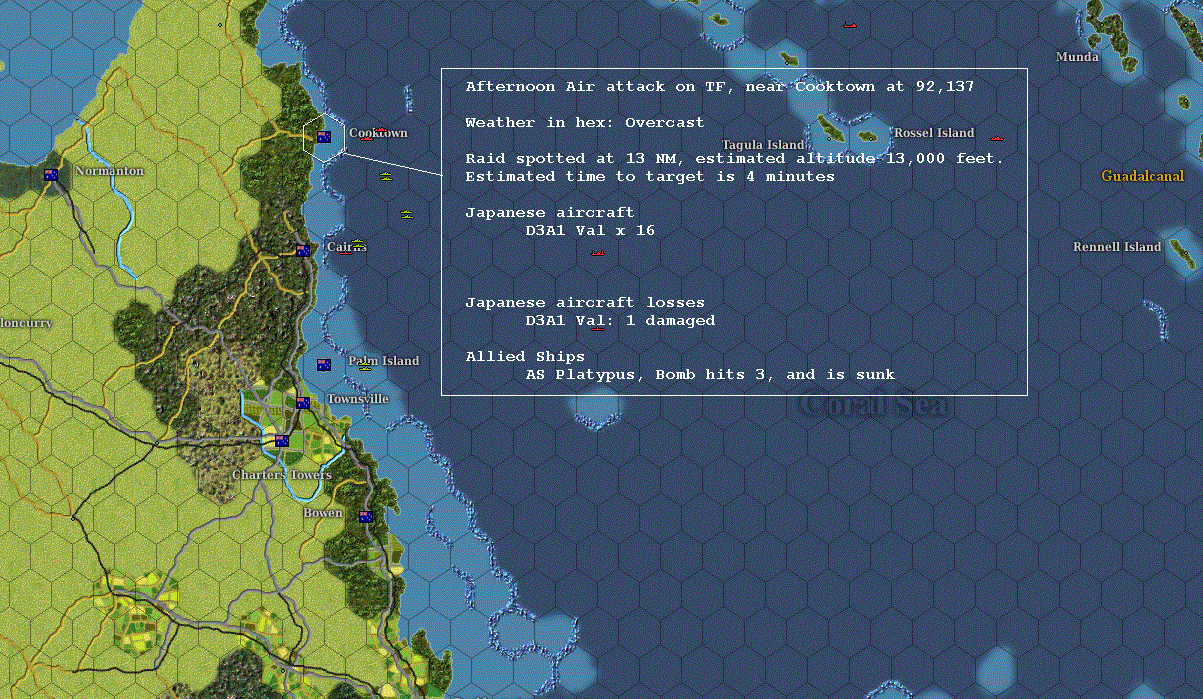Click 'Raid spotted at 13 NM' line
This screenshot has height=699, width=1203.
point(735,159)
